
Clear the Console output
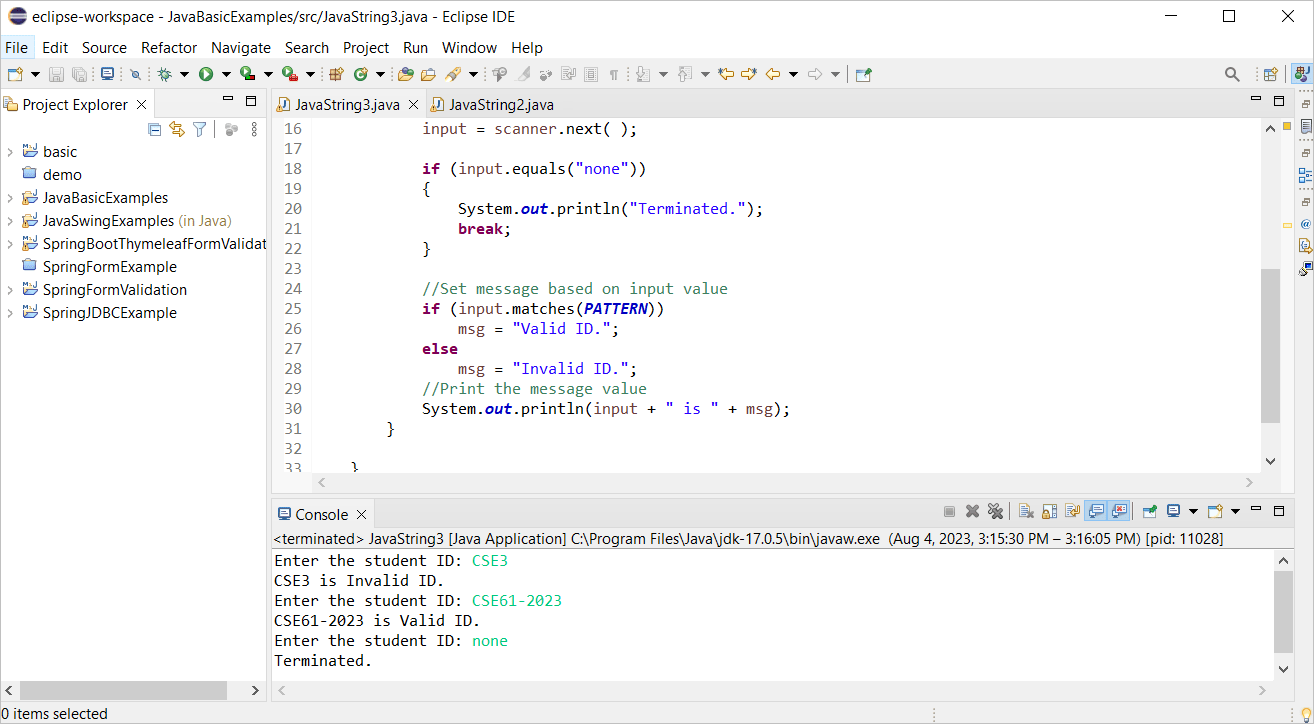(1026, 510)
